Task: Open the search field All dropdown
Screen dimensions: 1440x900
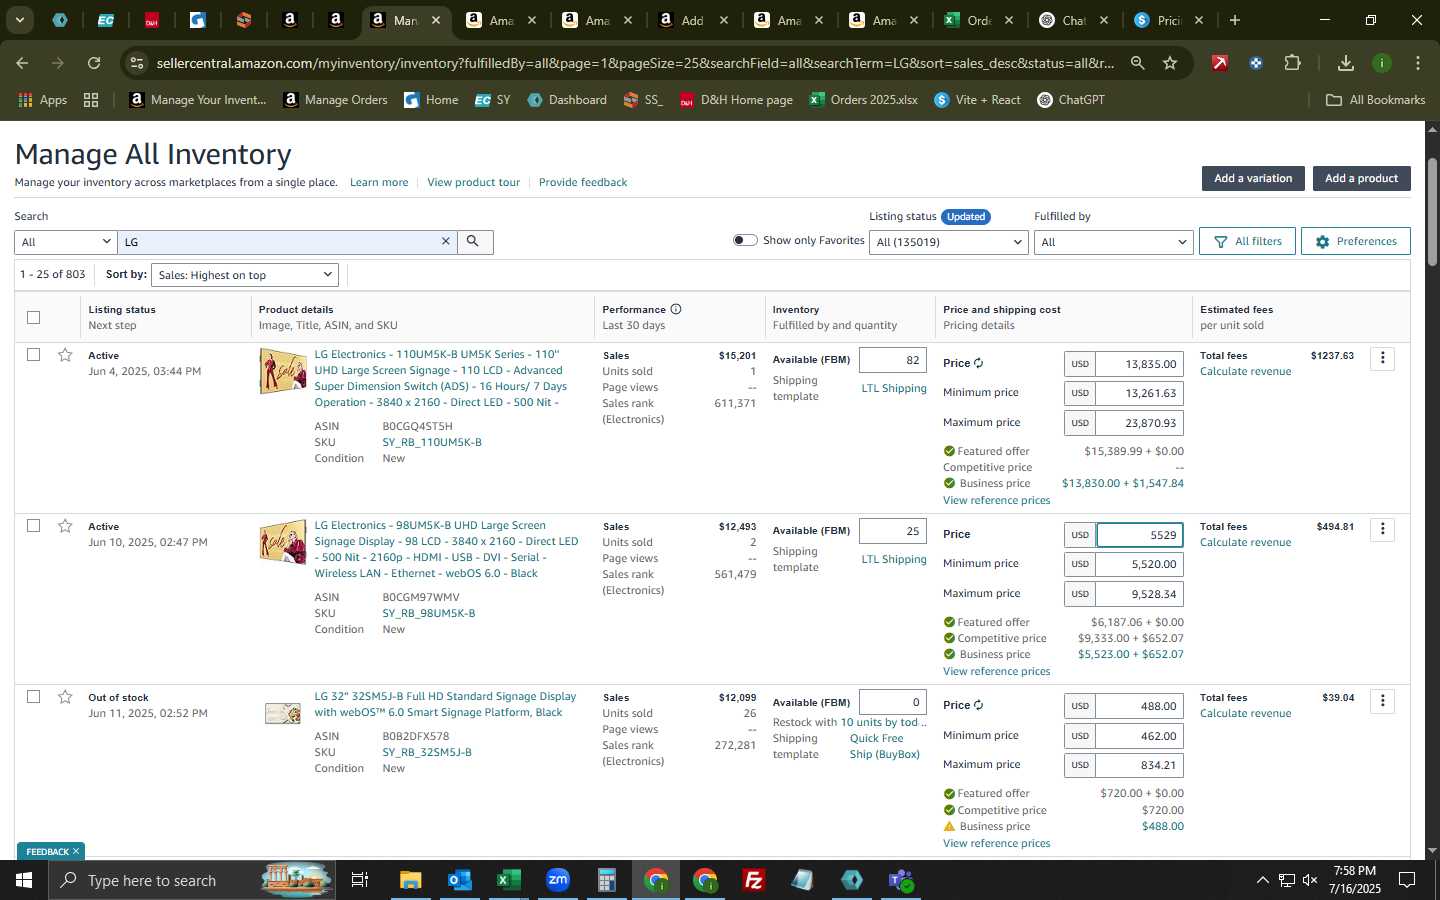Action: click(x=66, y=242)
